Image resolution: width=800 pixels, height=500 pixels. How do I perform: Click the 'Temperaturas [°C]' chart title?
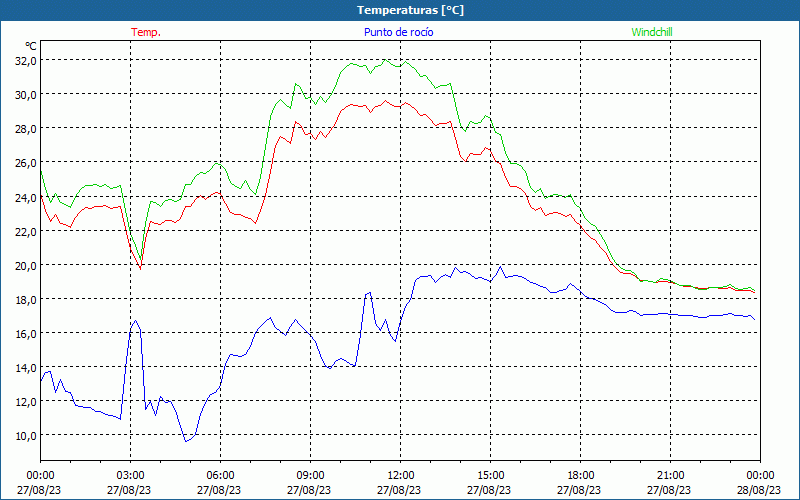coord(410,10)
